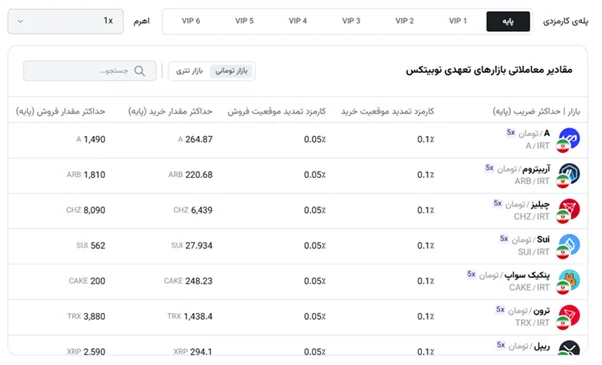Click the value ARB 220.68
Image resolution: width=602 pixels, height=365 pixels.
pos(190,175)
